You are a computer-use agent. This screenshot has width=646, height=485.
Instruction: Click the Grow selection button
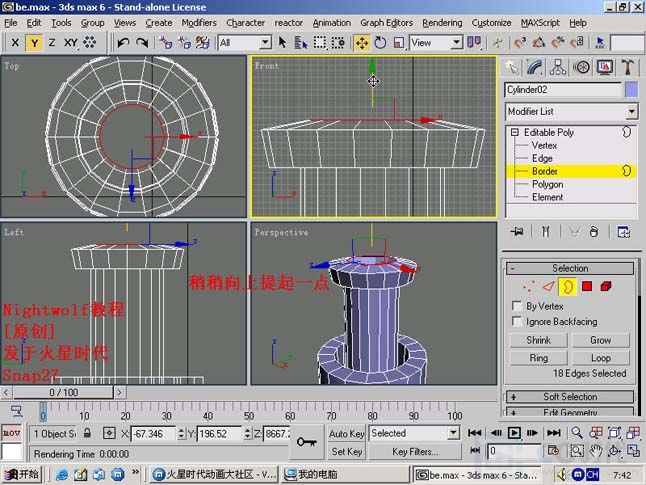(600, 340)
